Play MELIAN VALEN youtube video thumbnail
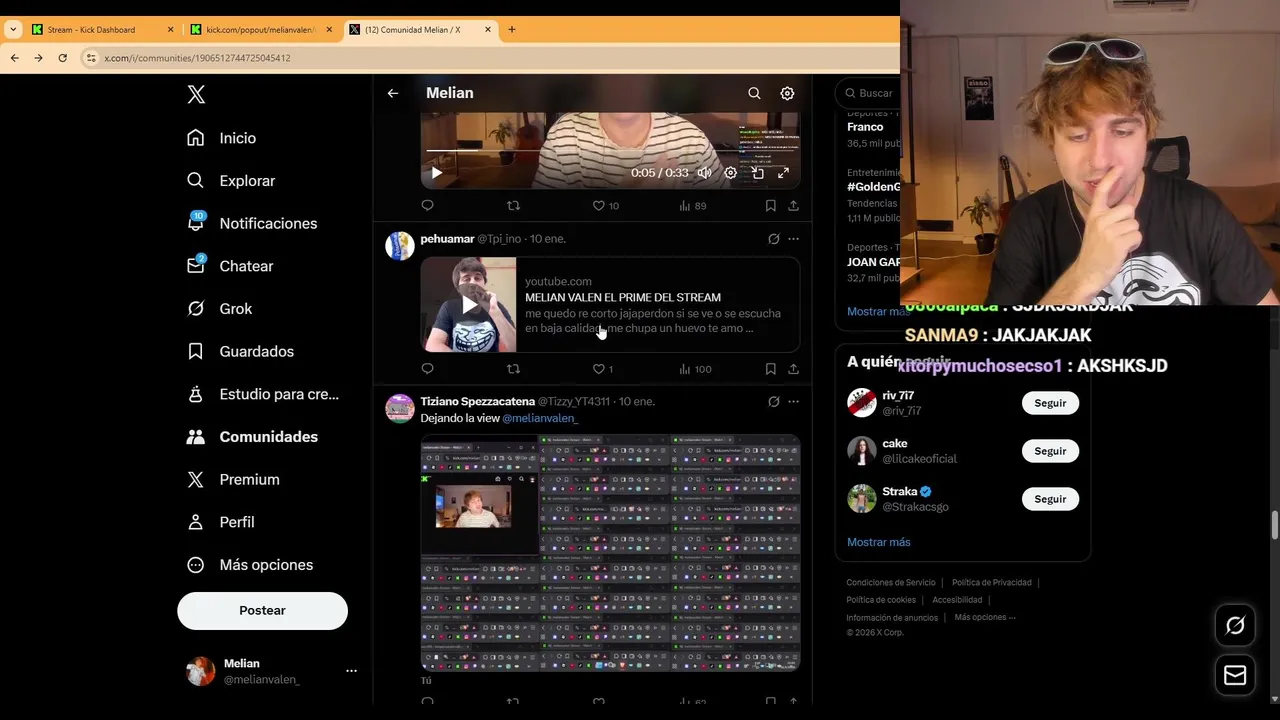Viewport: 1280px width, 720px height. tap(469, 305)
